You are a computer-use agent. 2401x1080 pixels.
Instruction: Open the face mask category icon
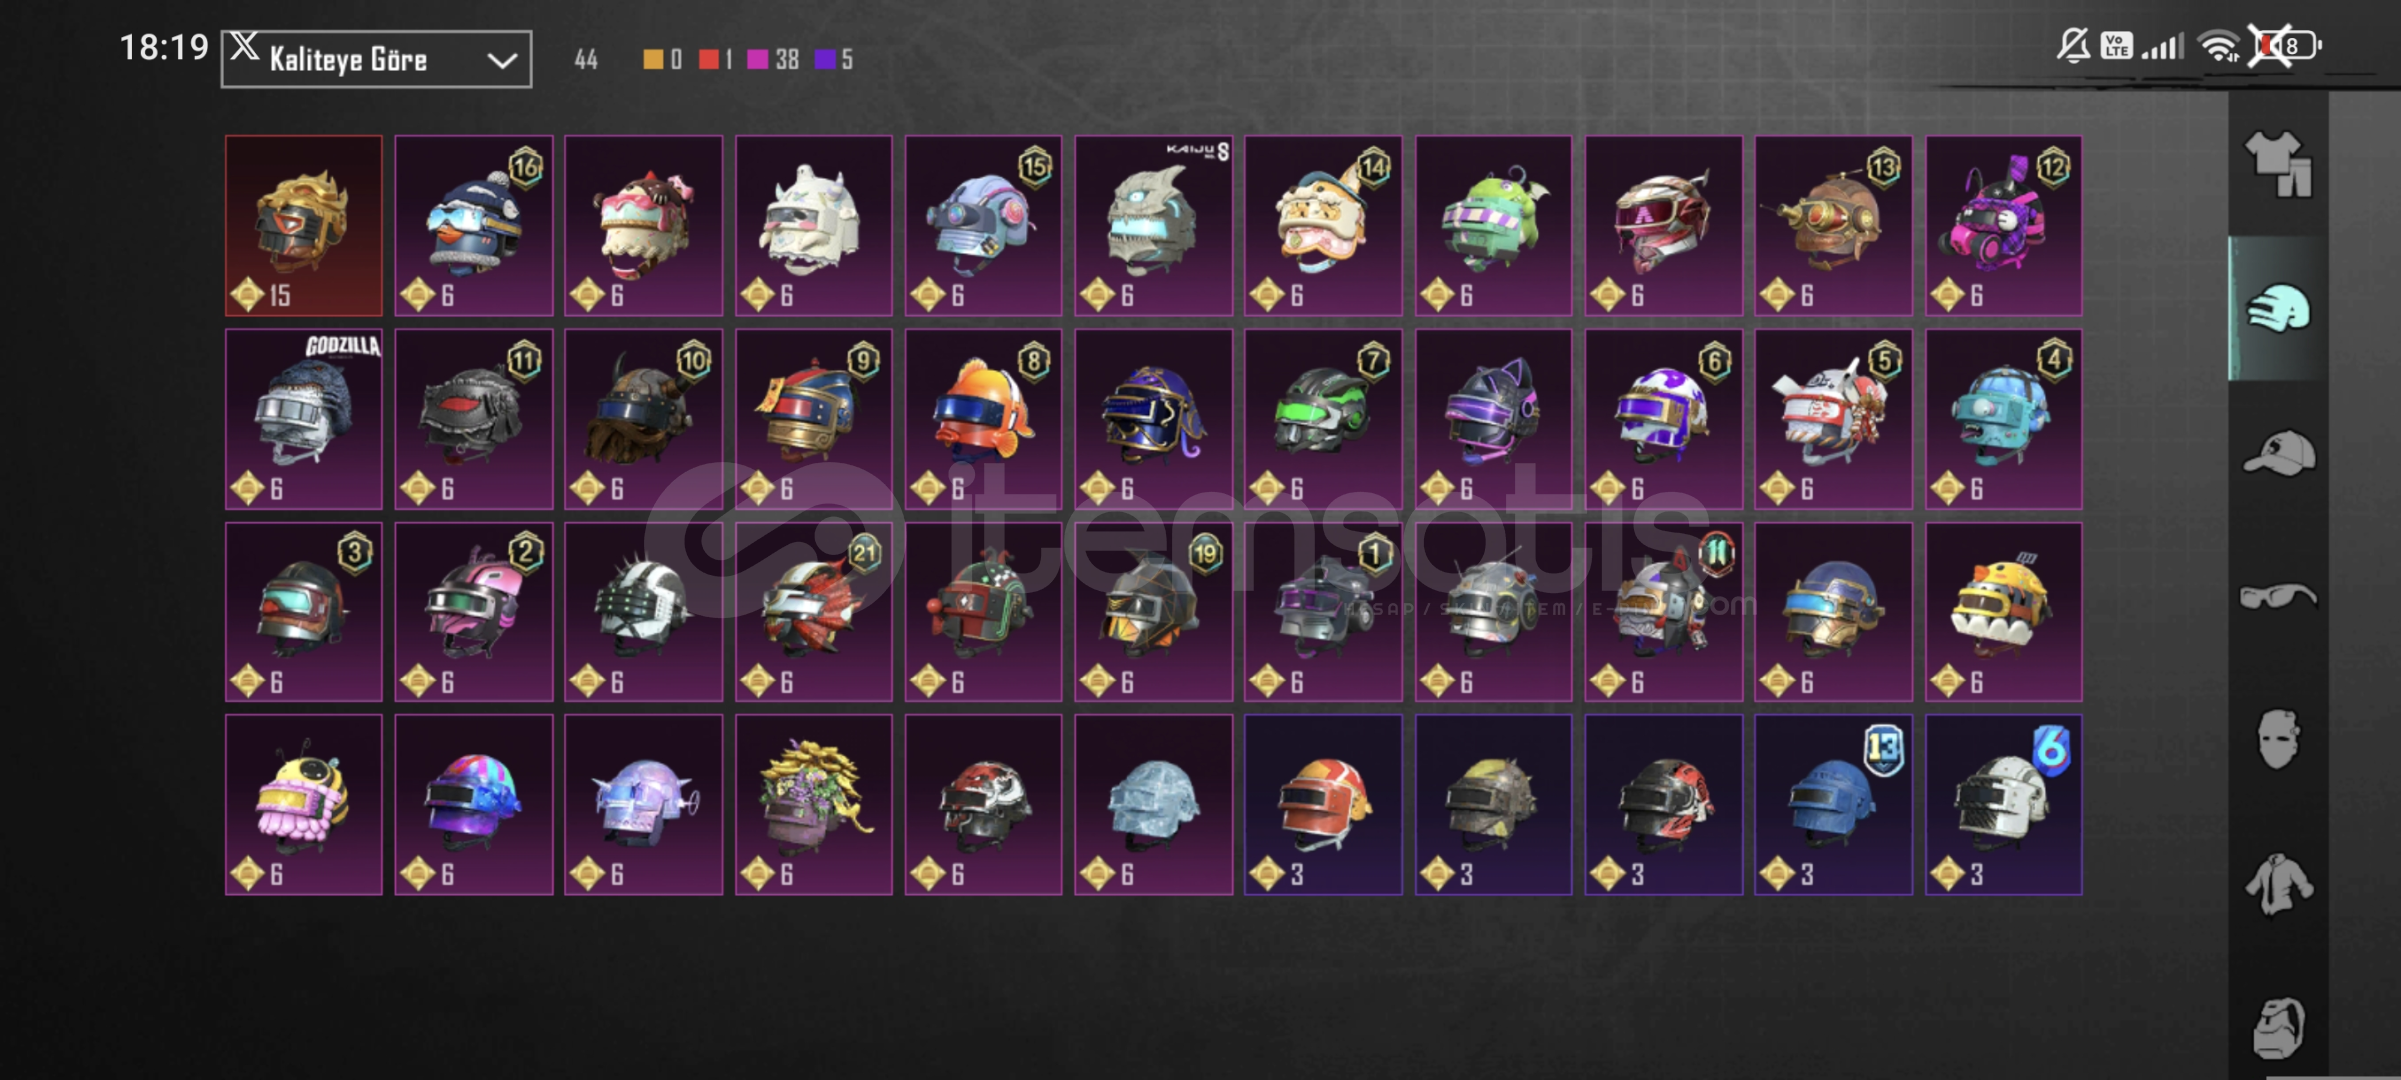tap(2278, 739)
